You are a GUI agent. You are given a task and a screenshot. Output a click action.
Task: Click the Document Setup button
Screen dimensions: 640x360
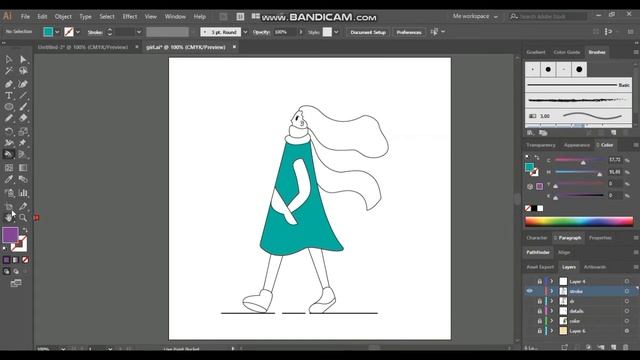tap(368, 32)
